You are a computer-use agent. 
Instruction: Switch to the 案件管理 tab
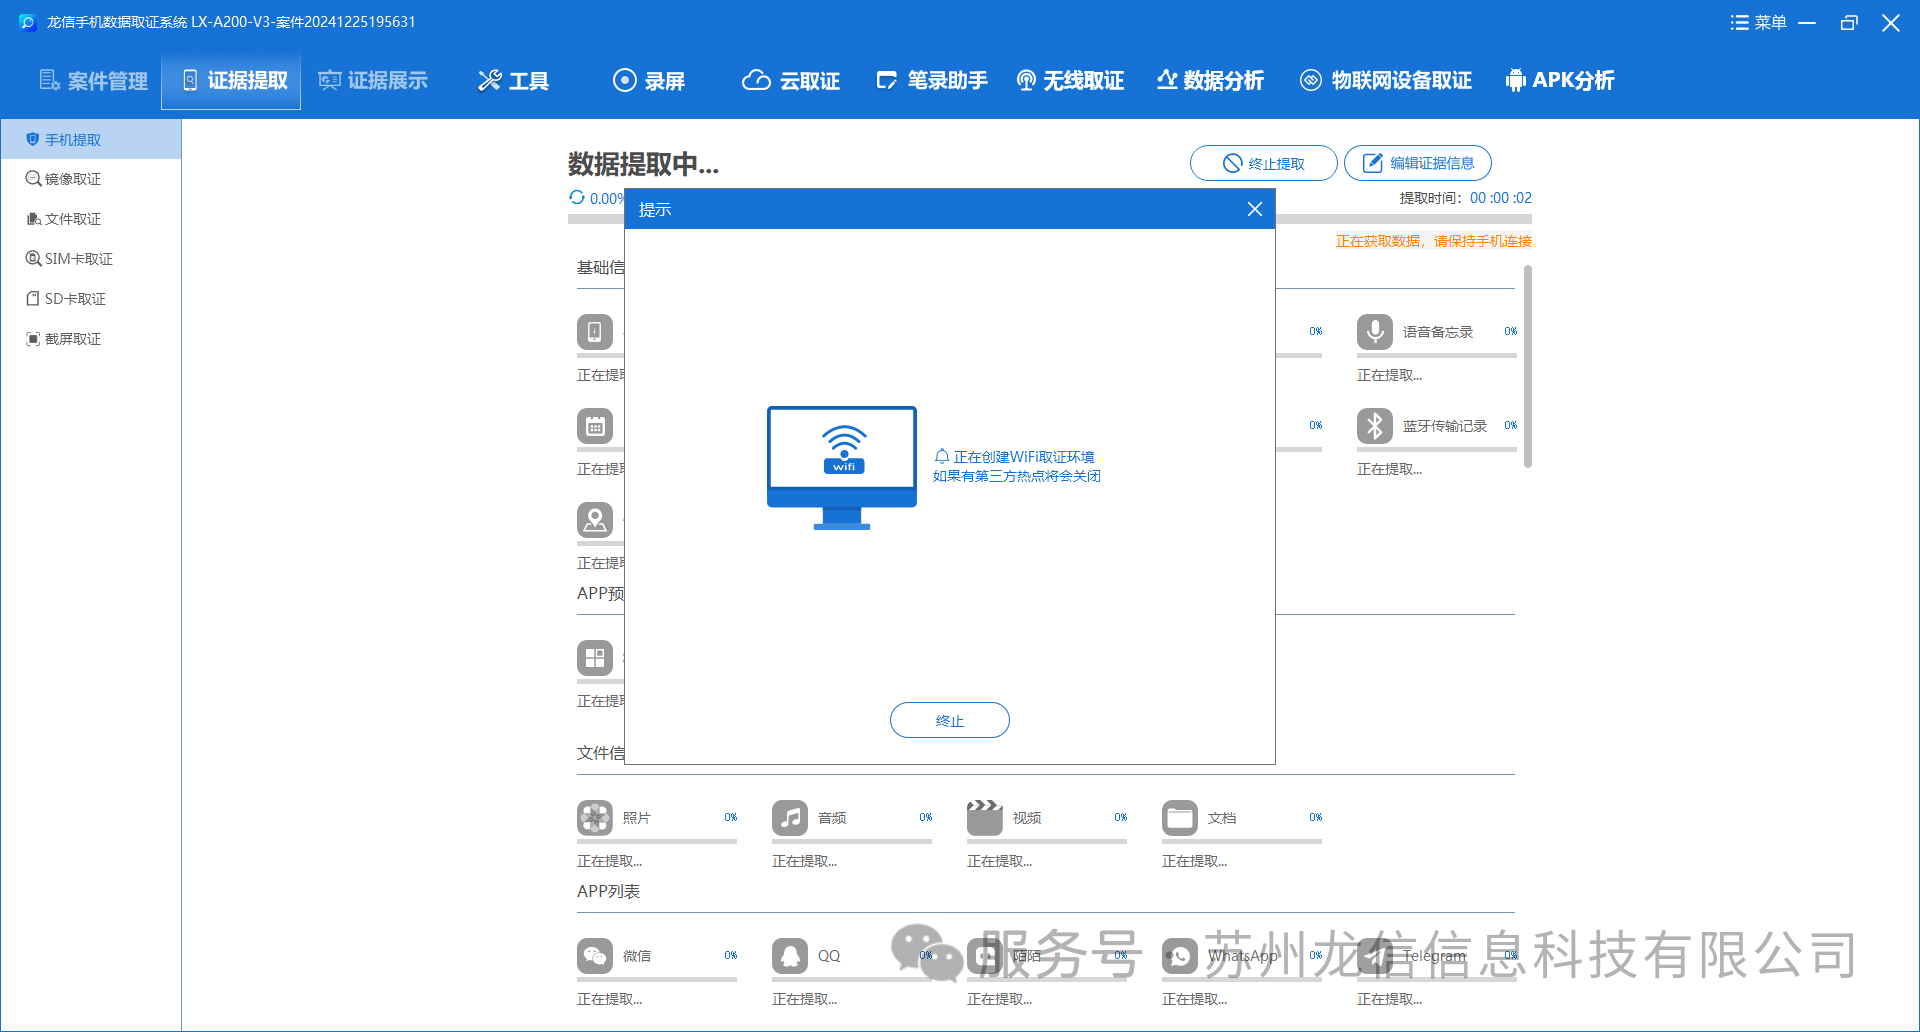click(94, 81)
